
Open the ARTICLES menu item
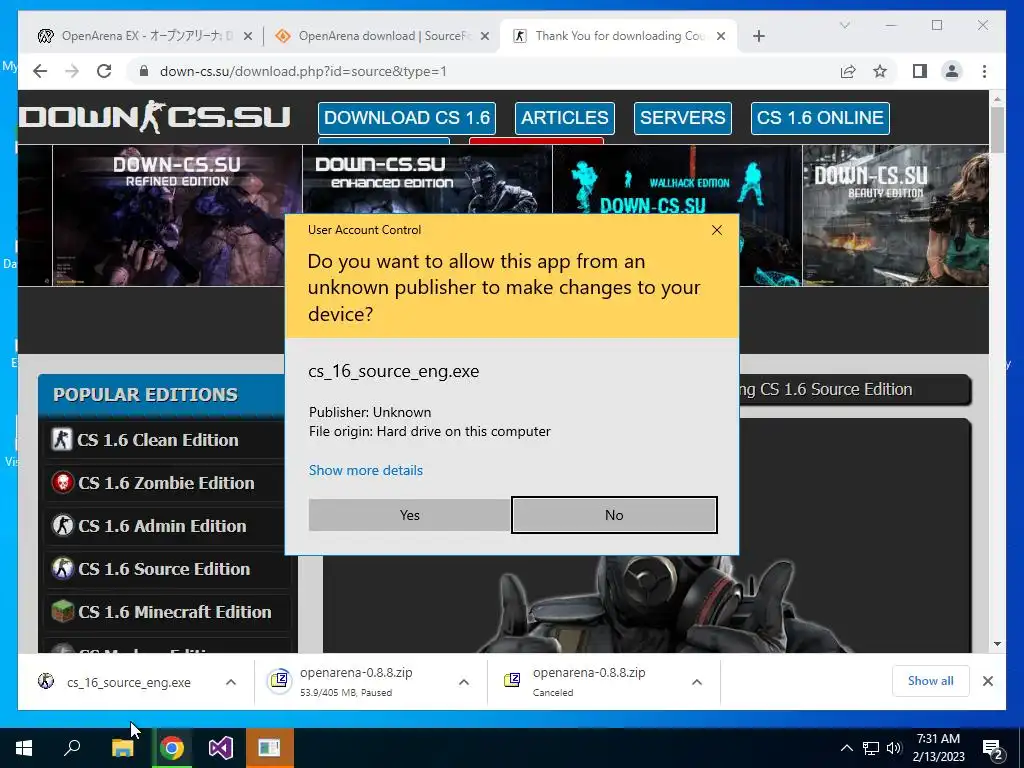click(565, 118)
